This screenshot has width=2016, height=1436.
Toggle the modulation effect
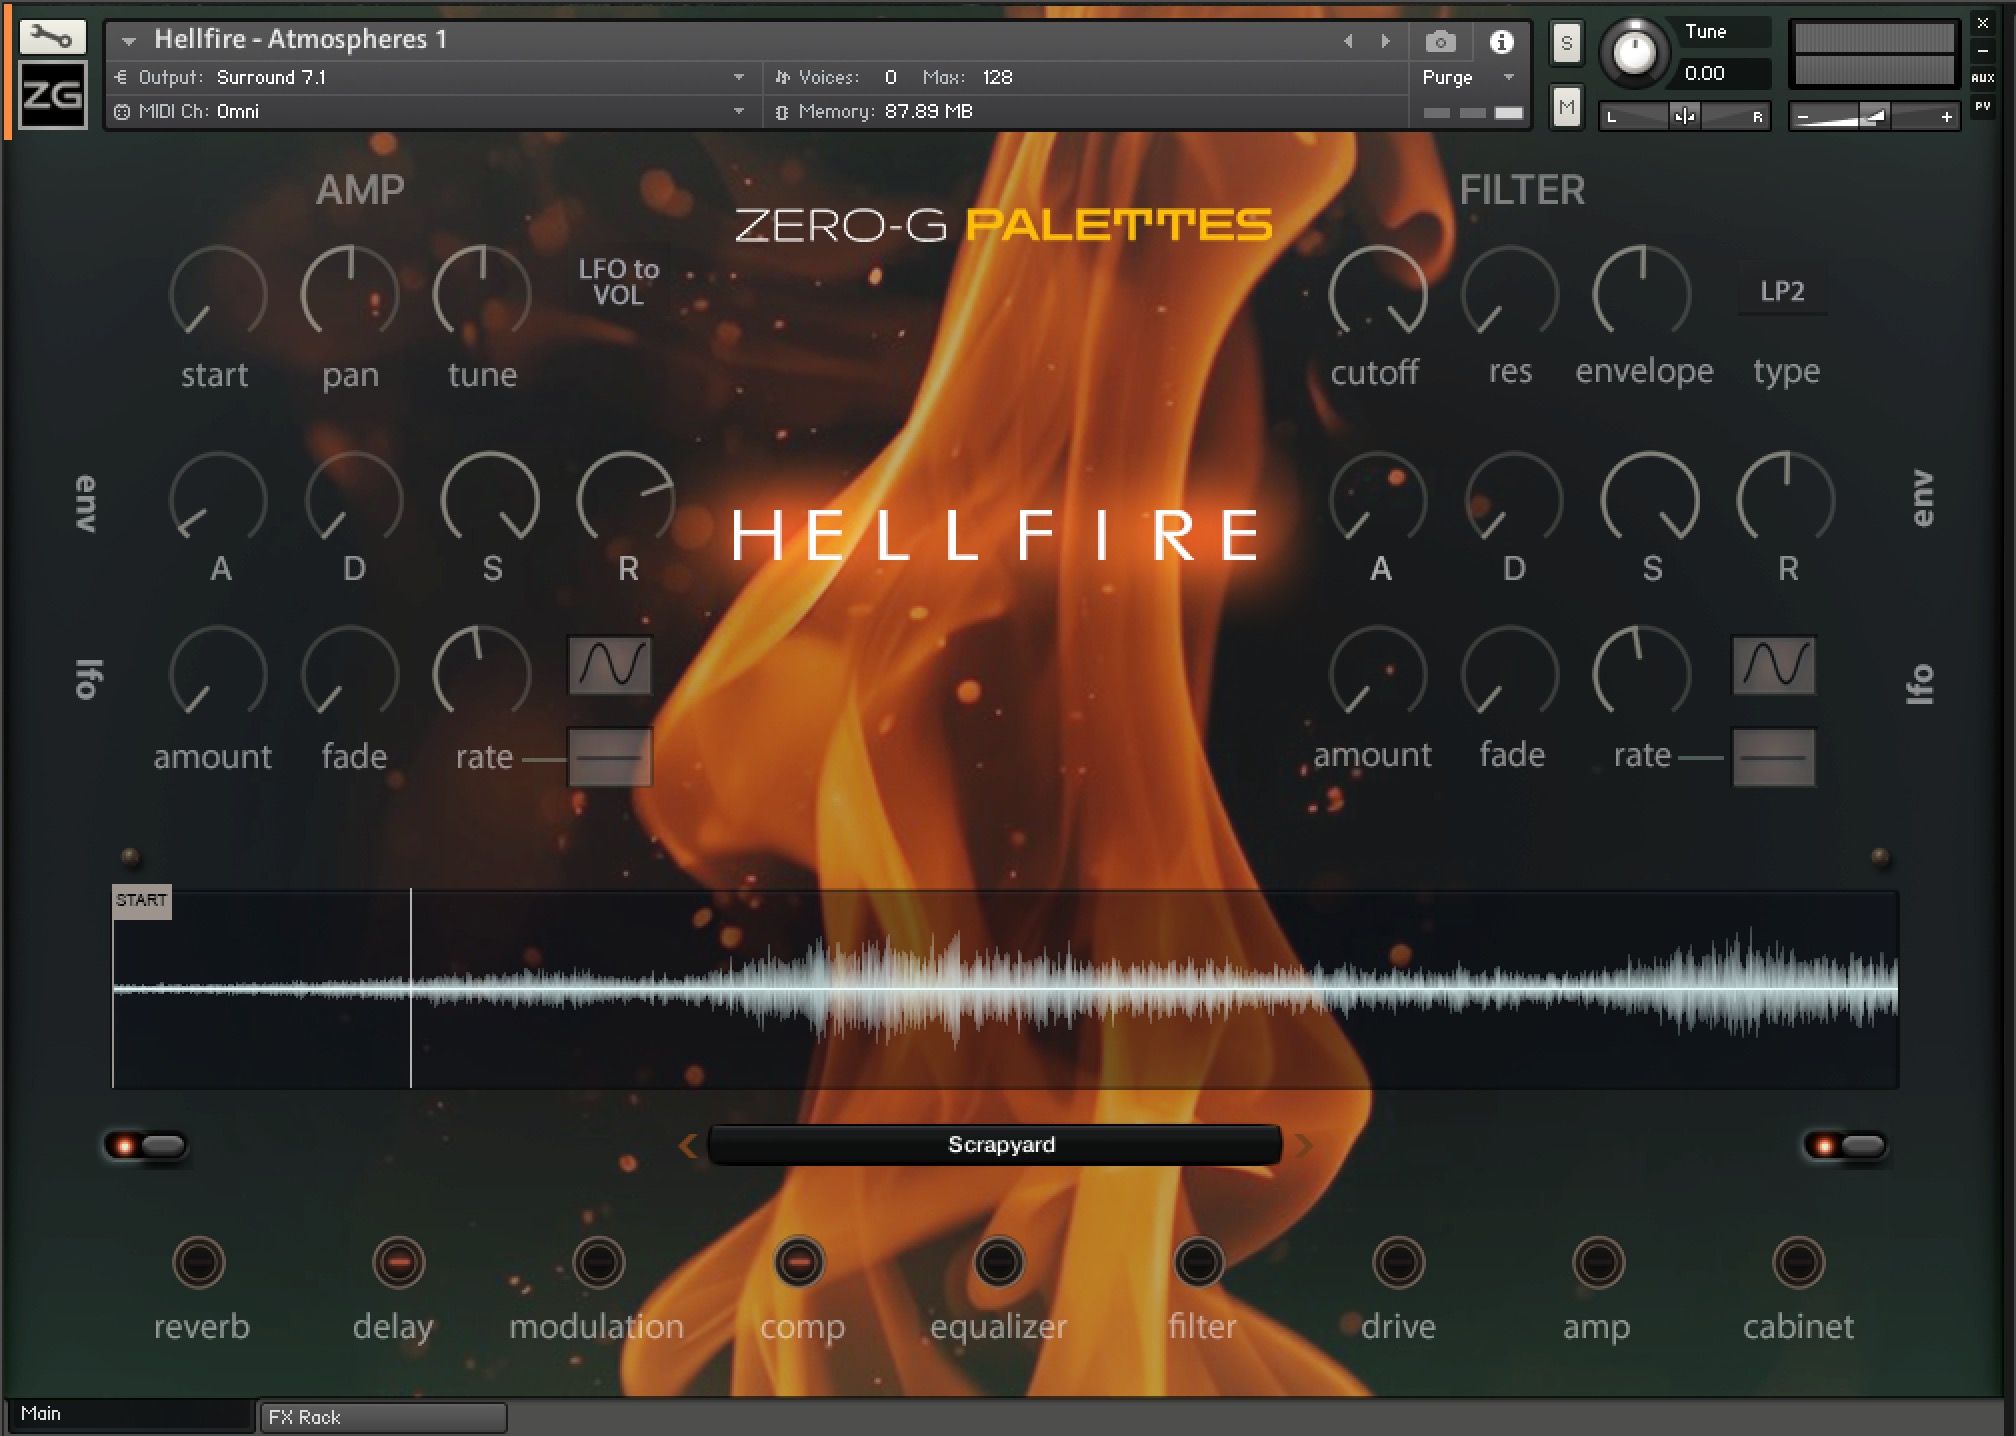point(598,1263)
